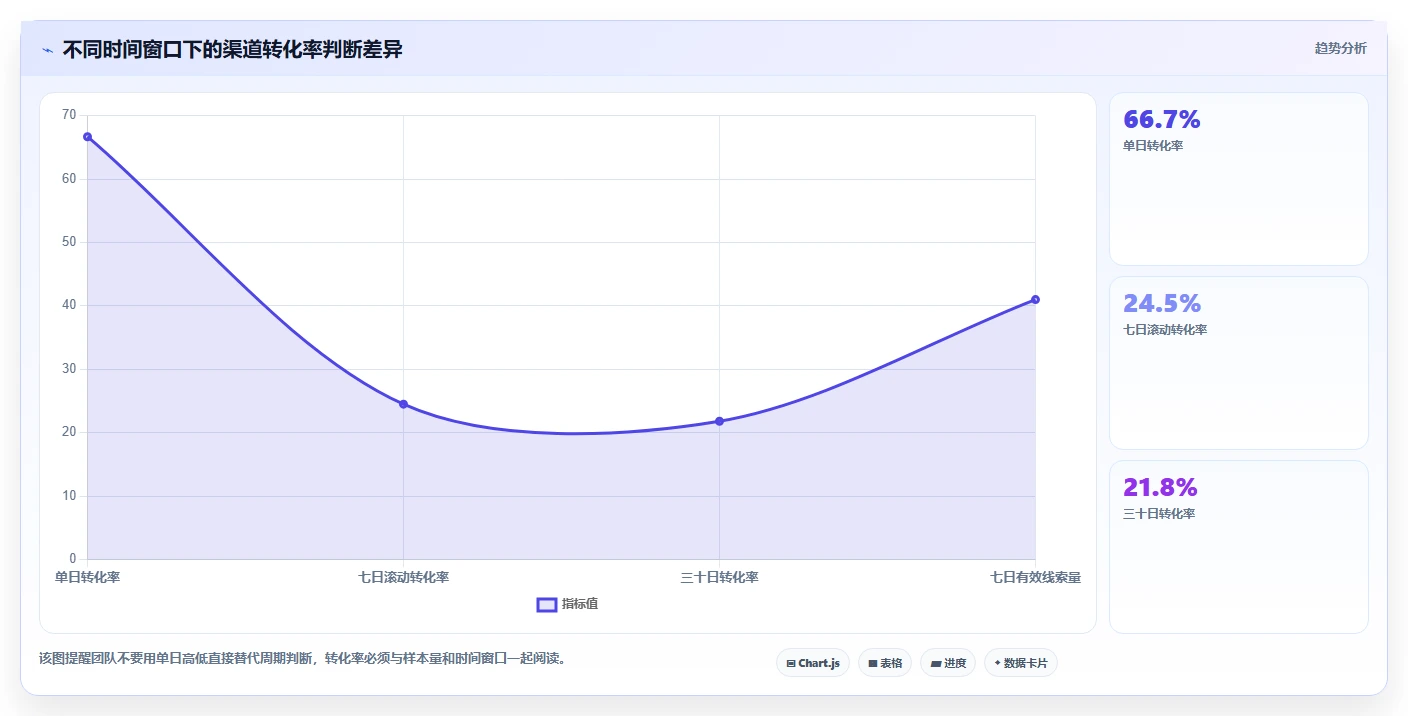Click the icon inside the 数据卡片 tag

click(x=998, y=663)
